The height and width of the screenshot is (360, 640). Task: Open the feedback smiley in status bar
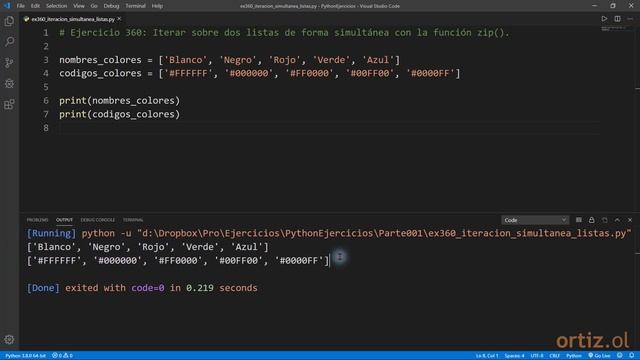coord(620,356)
